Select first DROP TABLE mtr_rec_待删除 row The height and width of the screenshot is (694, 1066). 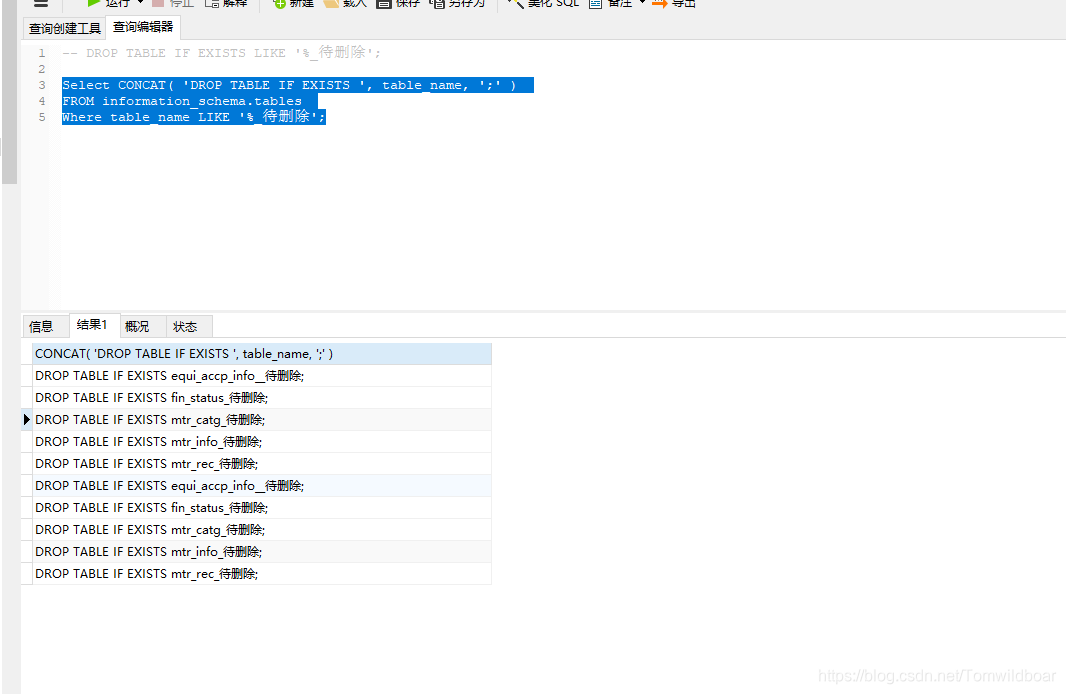(x=262, y=464)
